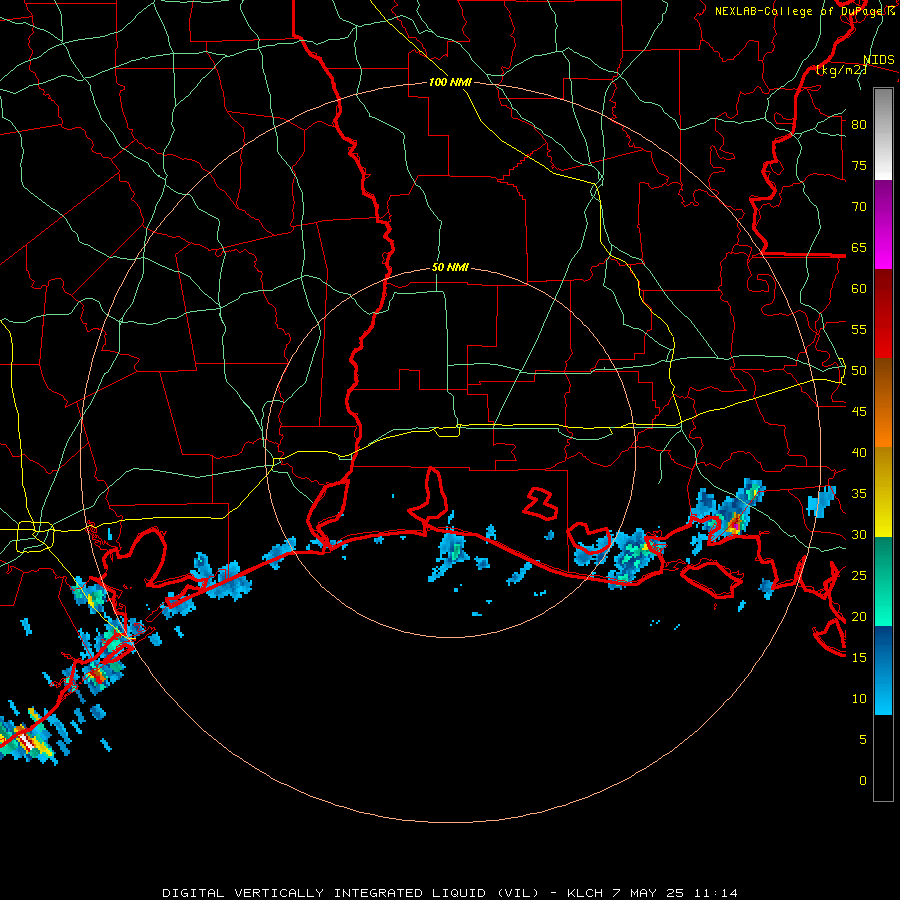Click the red segment of the color scale
The height and width of the screenshot is (900, 900).
pos(883,314)
